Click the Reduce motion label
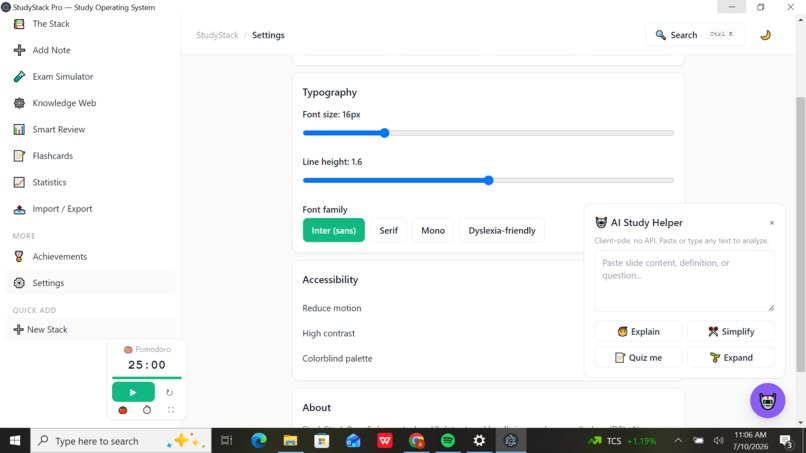The height and width of the screenshot is (453, 806). pyautogui.click(x=332, y=308)
